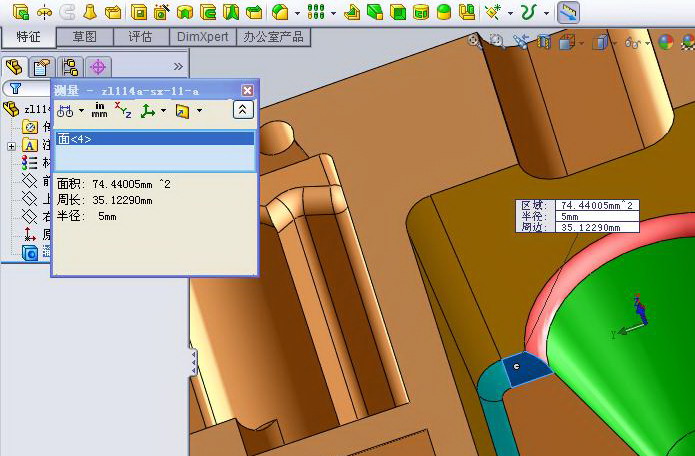This screenshot has width=695, height=456.
Task: Open the Curves tool
Action: pos(529,12)
